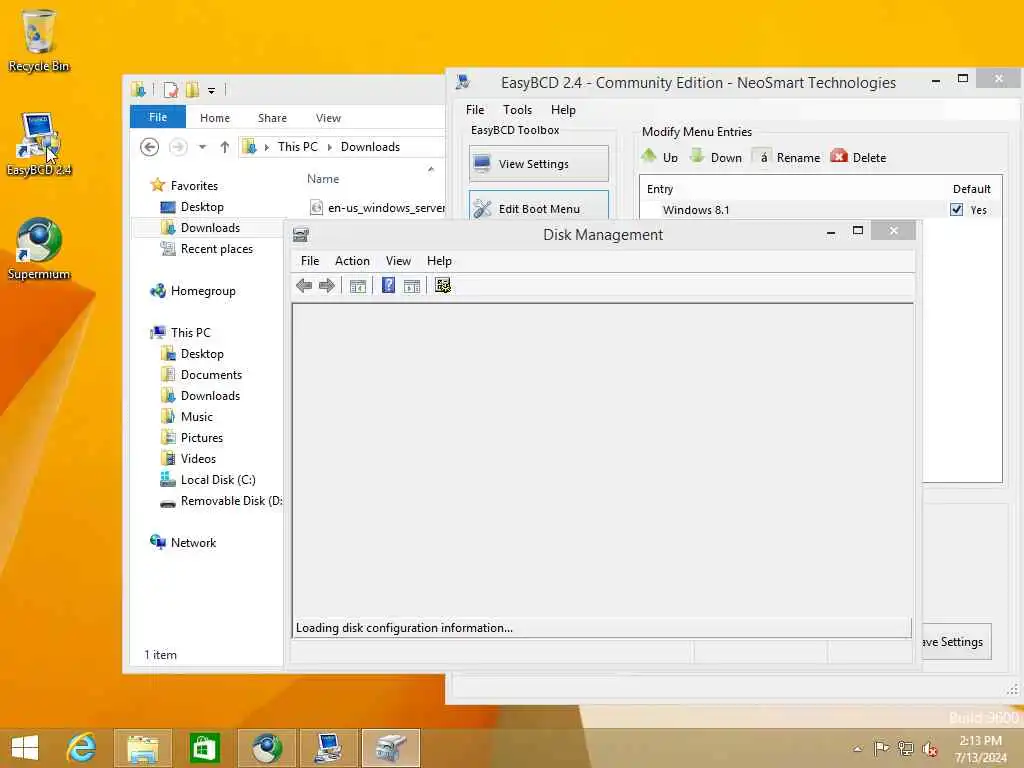Open the View menu in Disk Management
Viewport: 1024px width, 768px height.
click(398, 261)
